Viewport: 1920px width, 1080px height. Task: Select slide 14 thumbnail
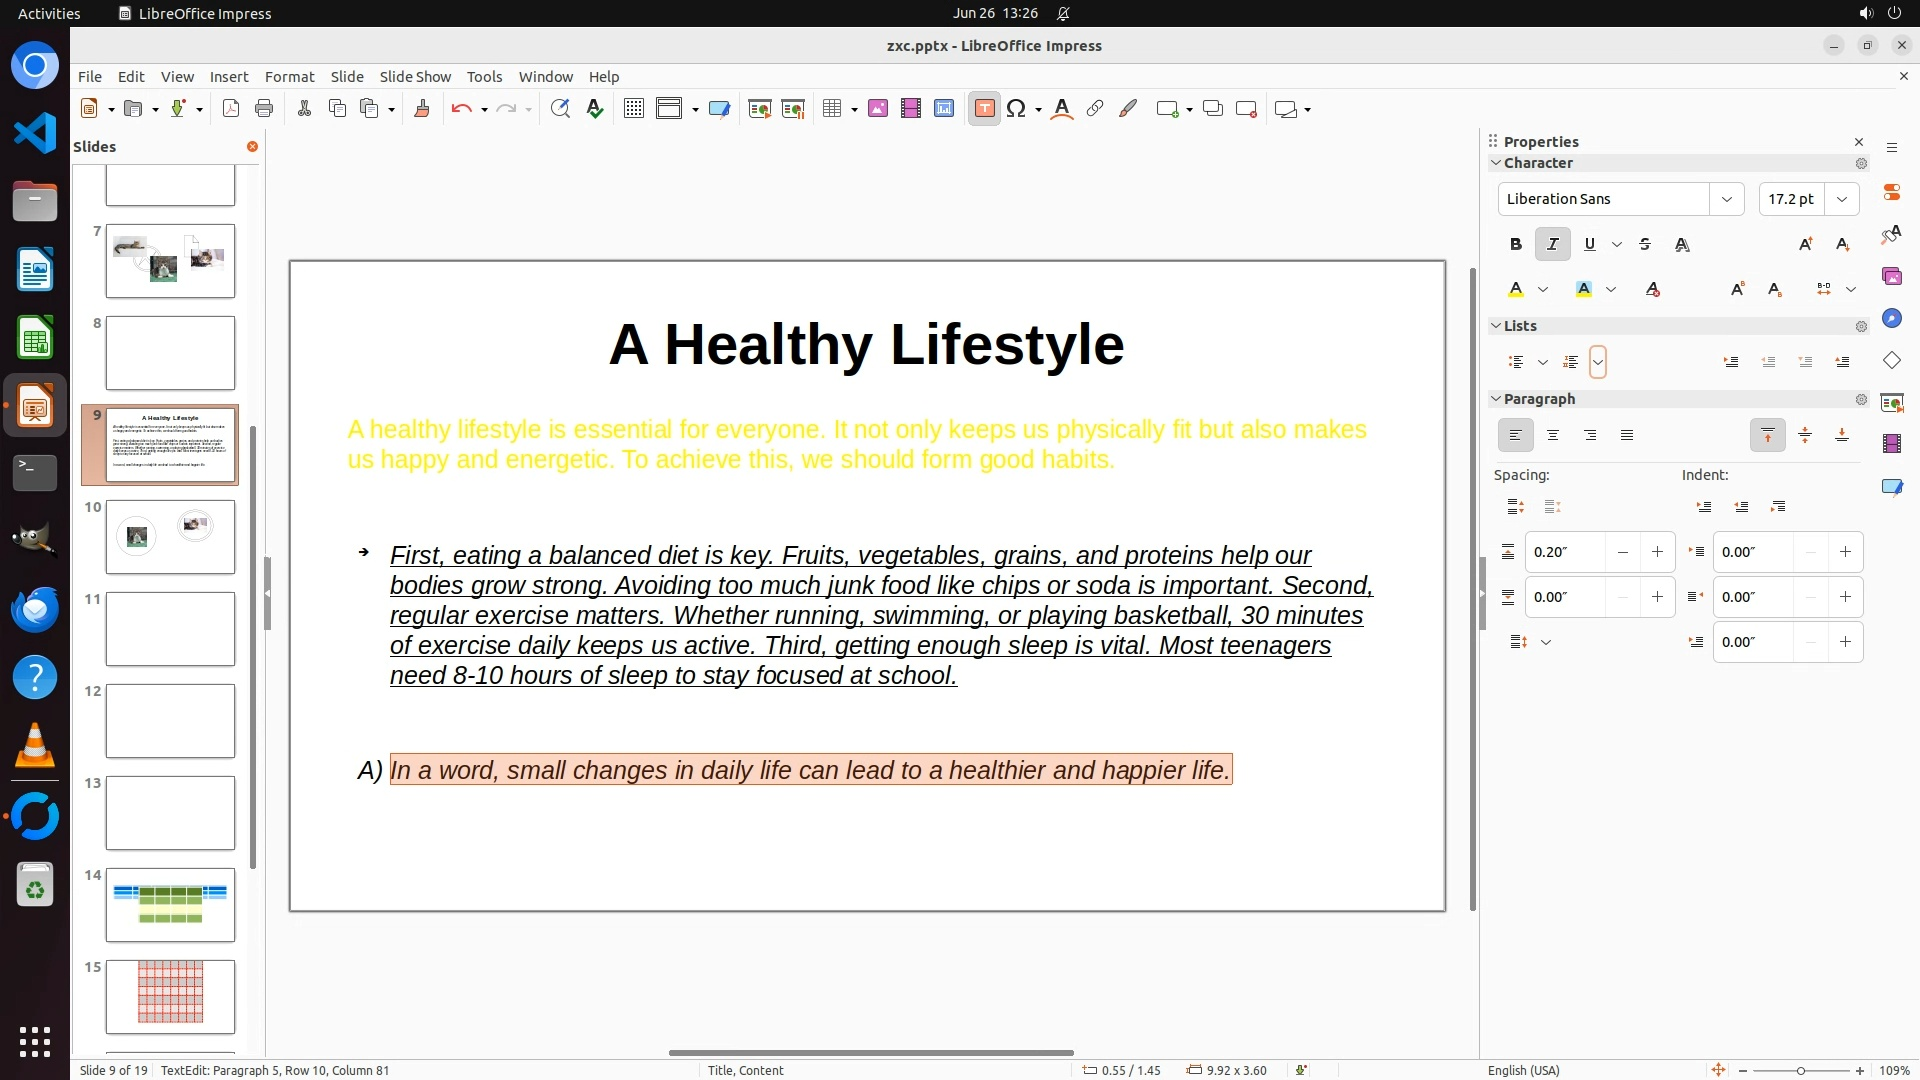[x=170, y=905]
